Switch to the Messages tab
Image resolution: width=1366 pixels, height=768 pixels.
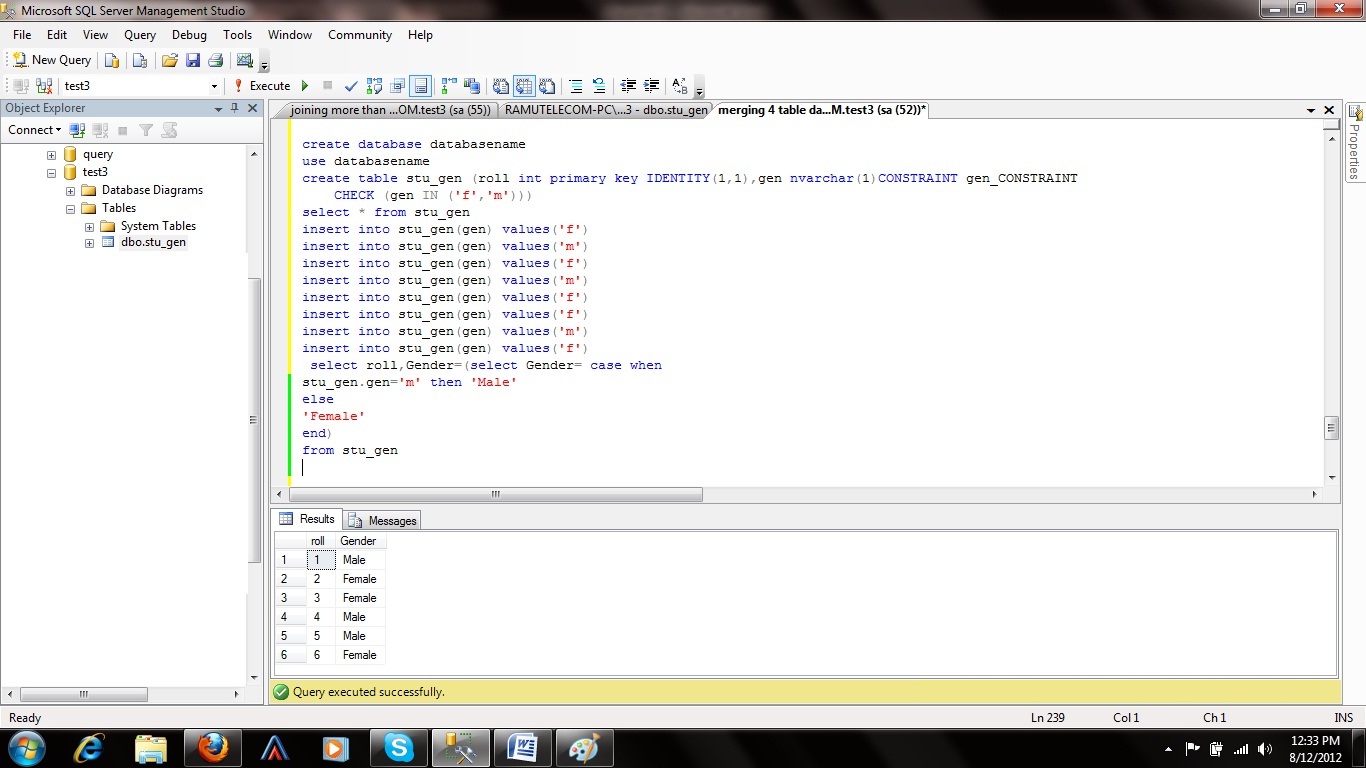(x=383, y=520)
